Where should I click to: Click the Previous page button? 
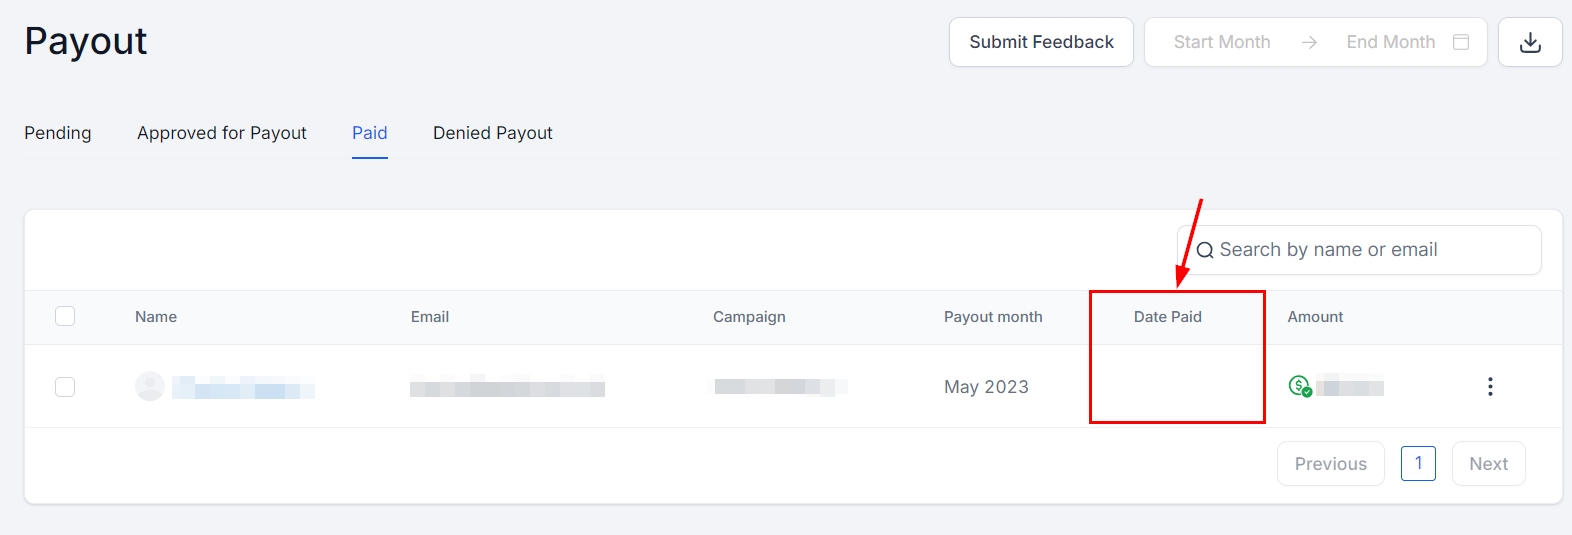[1330, 464]
